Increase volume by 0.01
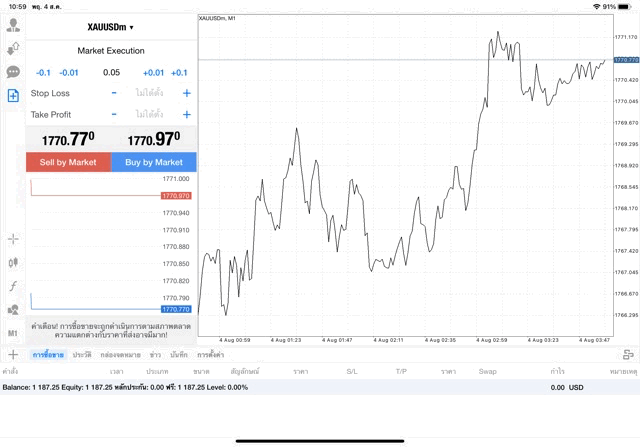640x447 pixels. [153, 73]
